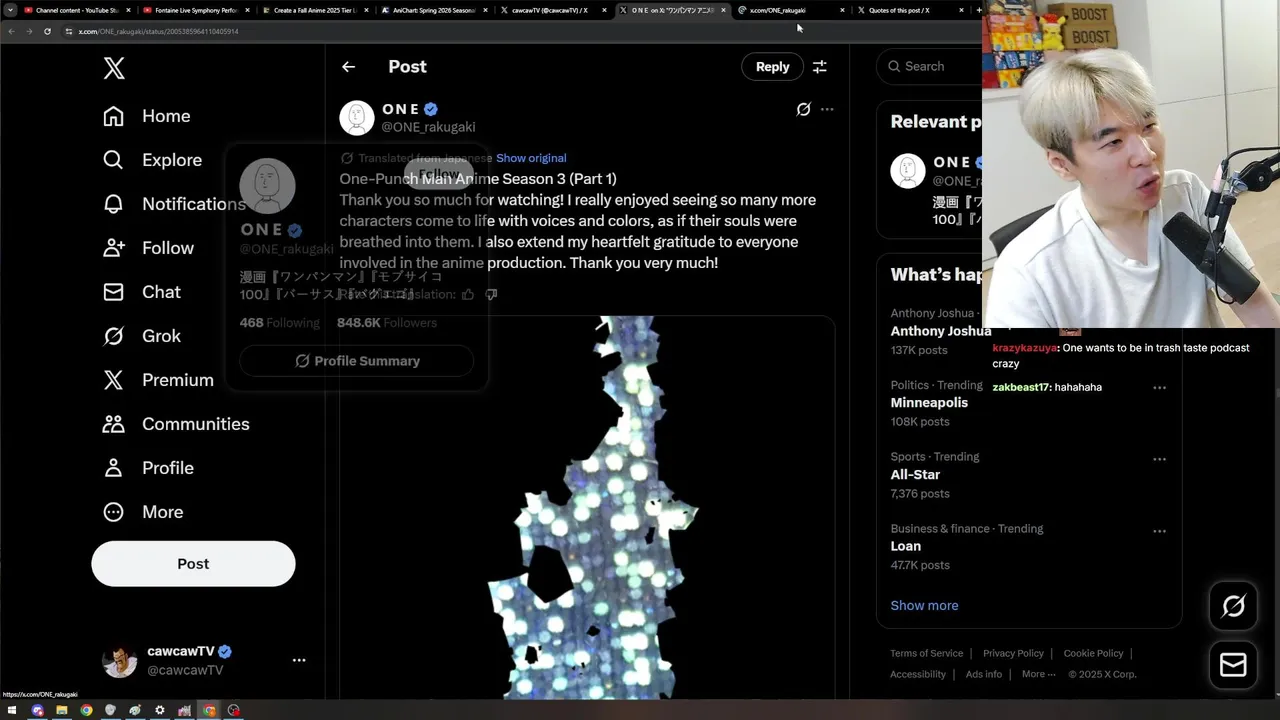This screenshot has width=1280, height=720.
Task: Open the floating Grok button
Action: click(1233, 606)
